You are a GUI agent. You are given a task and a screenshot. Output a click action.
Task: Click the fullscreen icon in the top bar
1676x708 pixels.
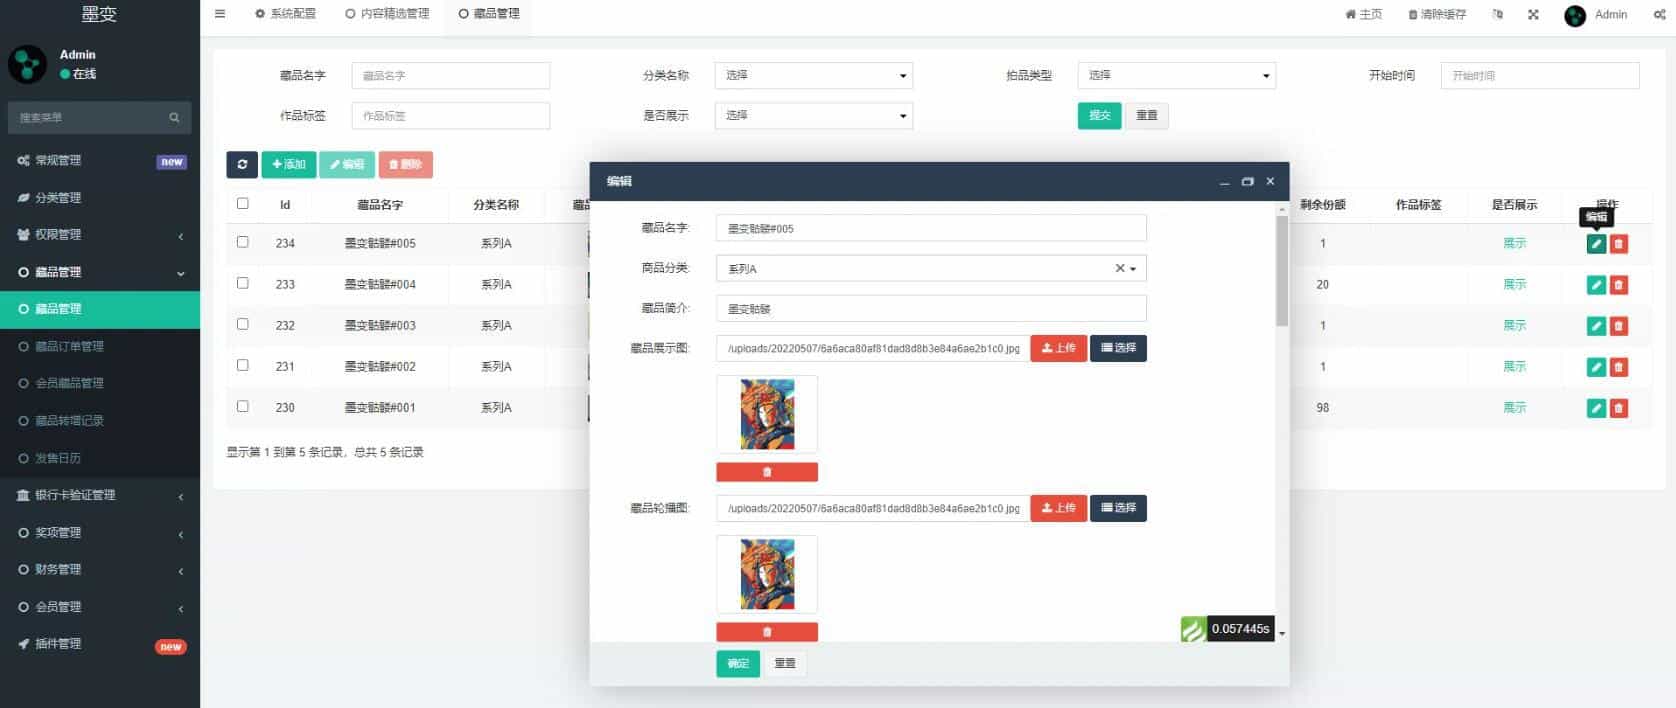tap(1533, 15)
